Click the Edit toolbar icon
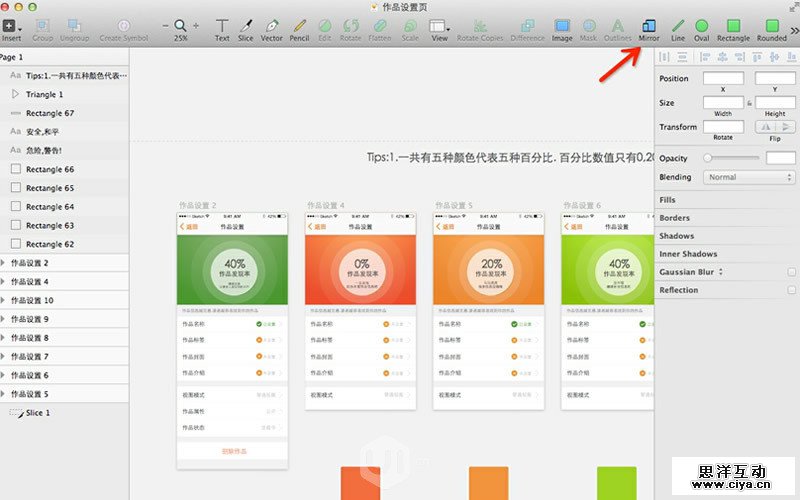Viewport: 800px width, 500px height. pyautogui.click(x=324, y=26)
